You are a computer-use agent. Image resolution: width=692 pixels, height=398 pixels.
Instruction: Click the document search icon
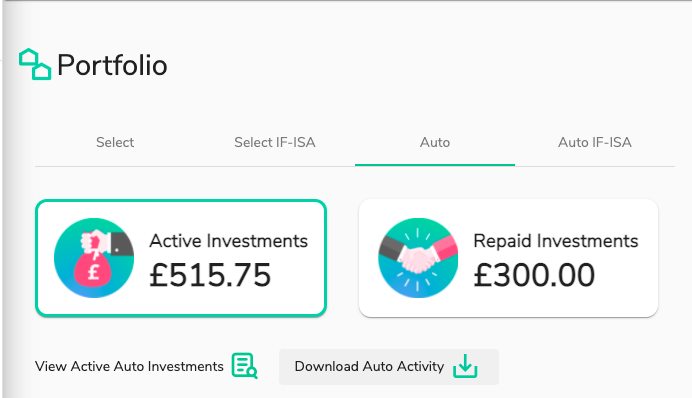click(244, 366)
